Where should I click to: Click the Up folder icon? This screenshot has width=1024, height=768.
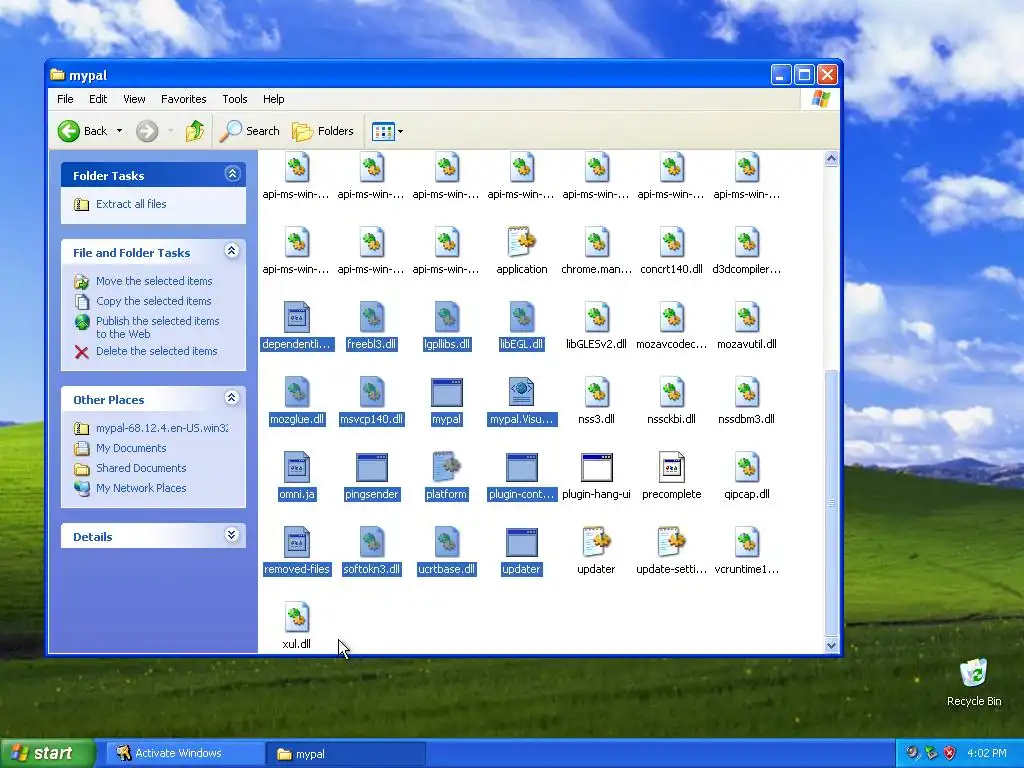(194, 131)
